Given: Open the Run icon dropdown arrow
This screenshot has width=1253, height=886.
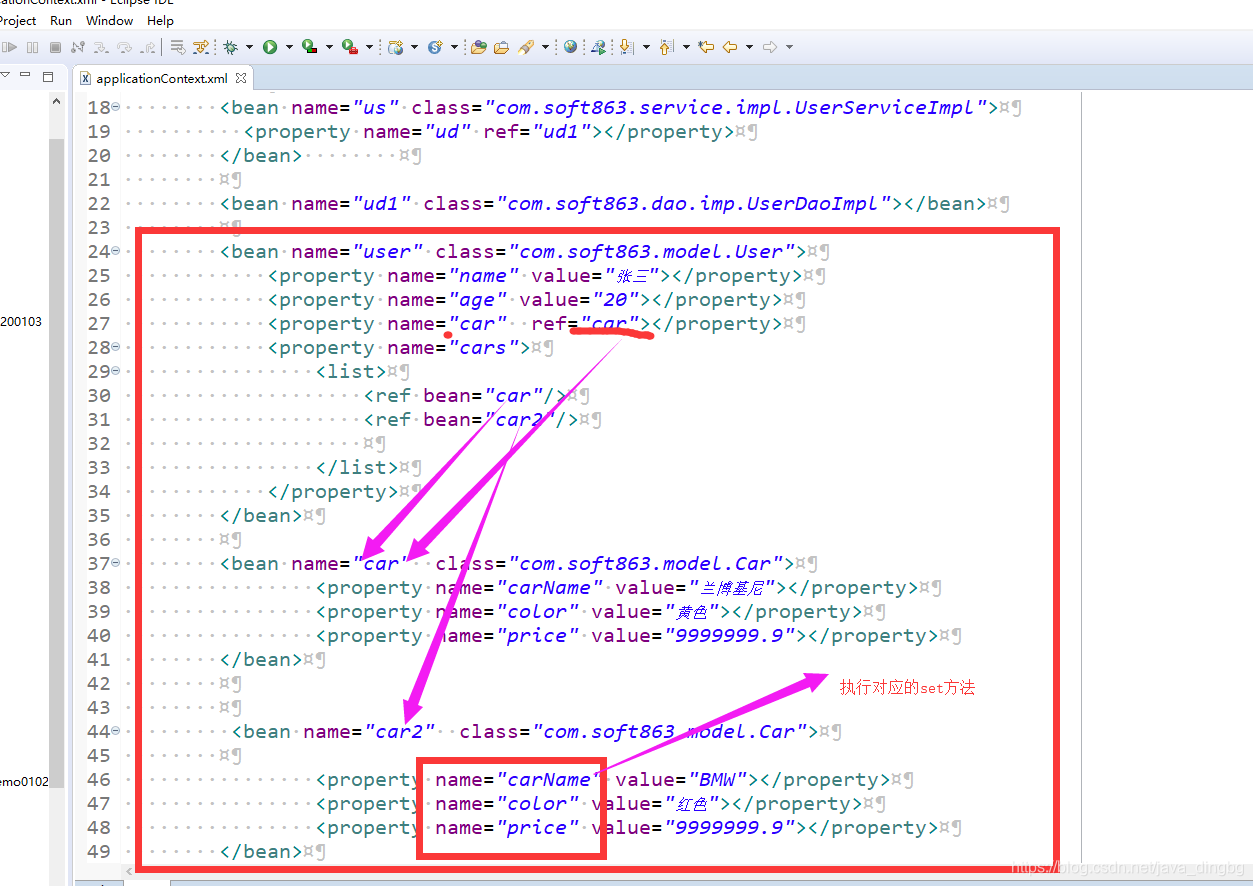Looking at the screenshot, I should pos(289,47).
